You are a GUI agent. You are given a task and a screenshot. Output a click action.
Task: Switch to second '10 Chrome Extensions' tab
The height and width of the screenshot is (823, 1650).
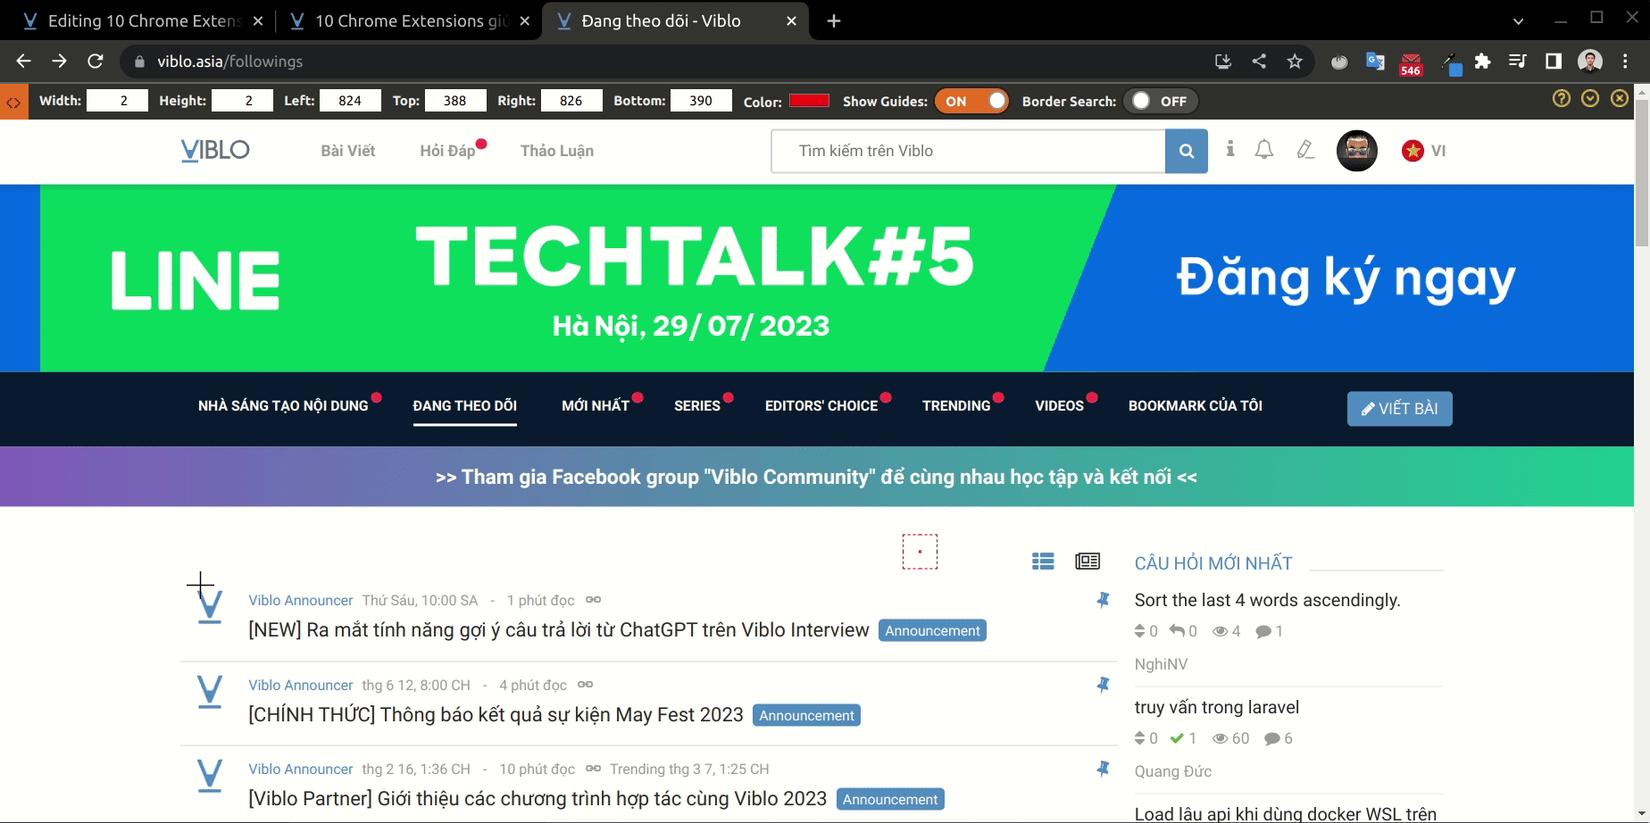tap(408, 21)
